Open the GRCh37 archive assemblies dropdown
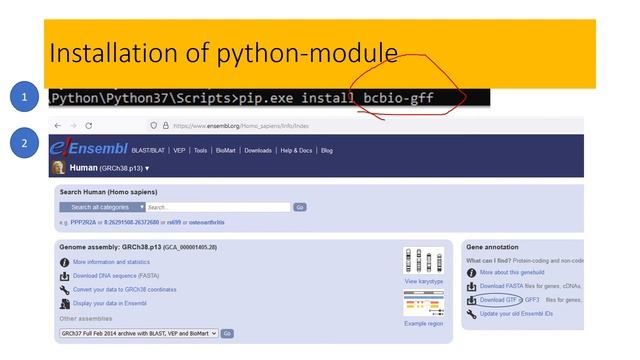The image size is (640, 360). pyautogui.click(x=139, y=333)
